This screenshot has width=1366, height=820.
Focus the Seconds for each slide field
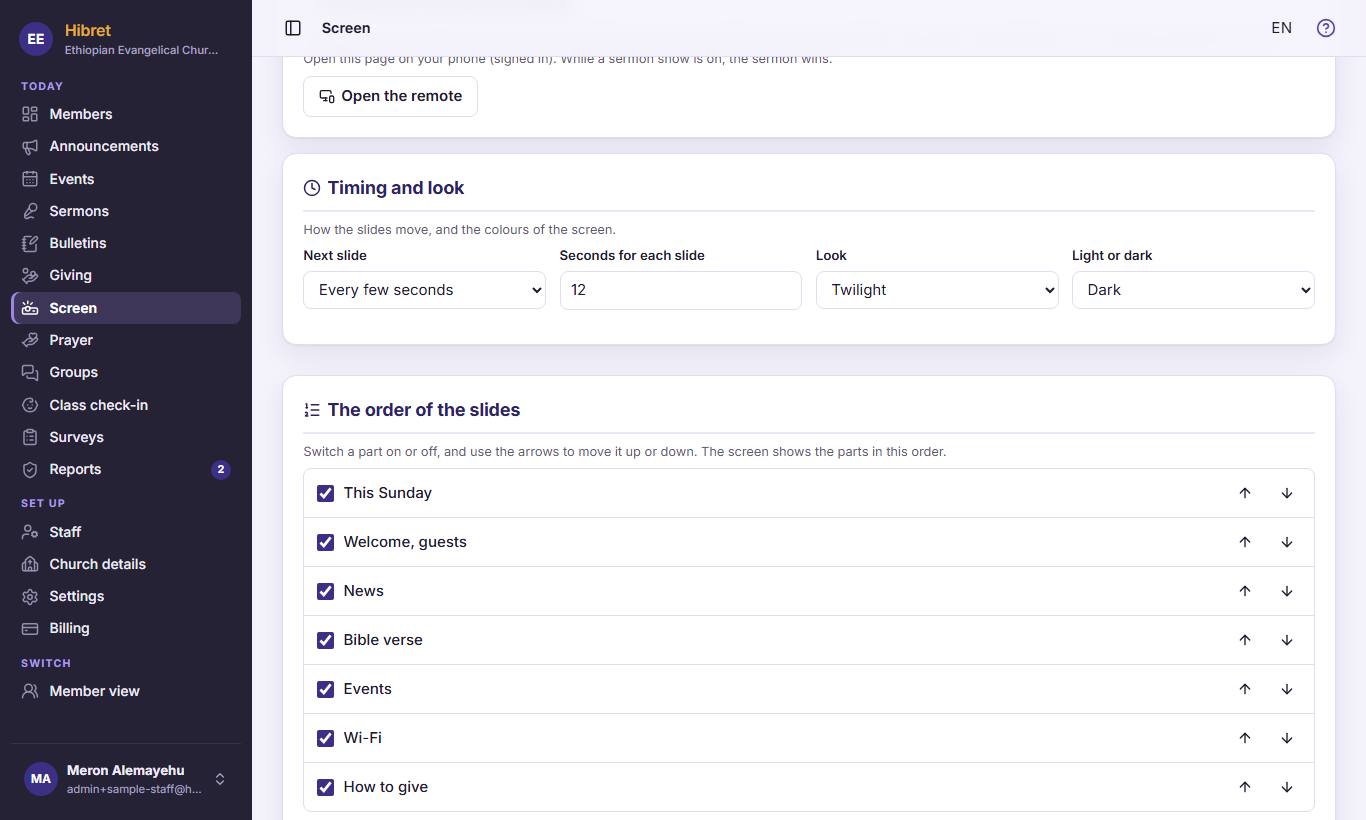click(x=680, y=290)
